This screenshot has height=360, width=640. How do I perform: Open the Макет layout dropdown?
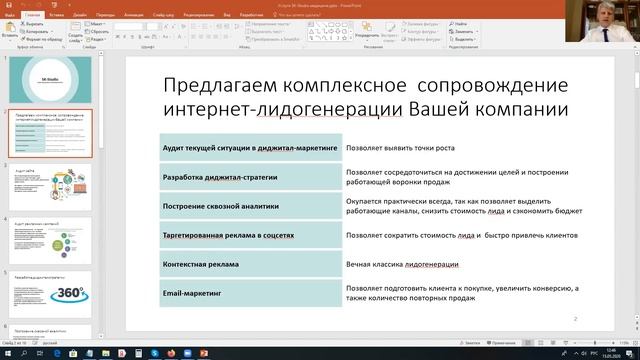click(x=96, y=24)
